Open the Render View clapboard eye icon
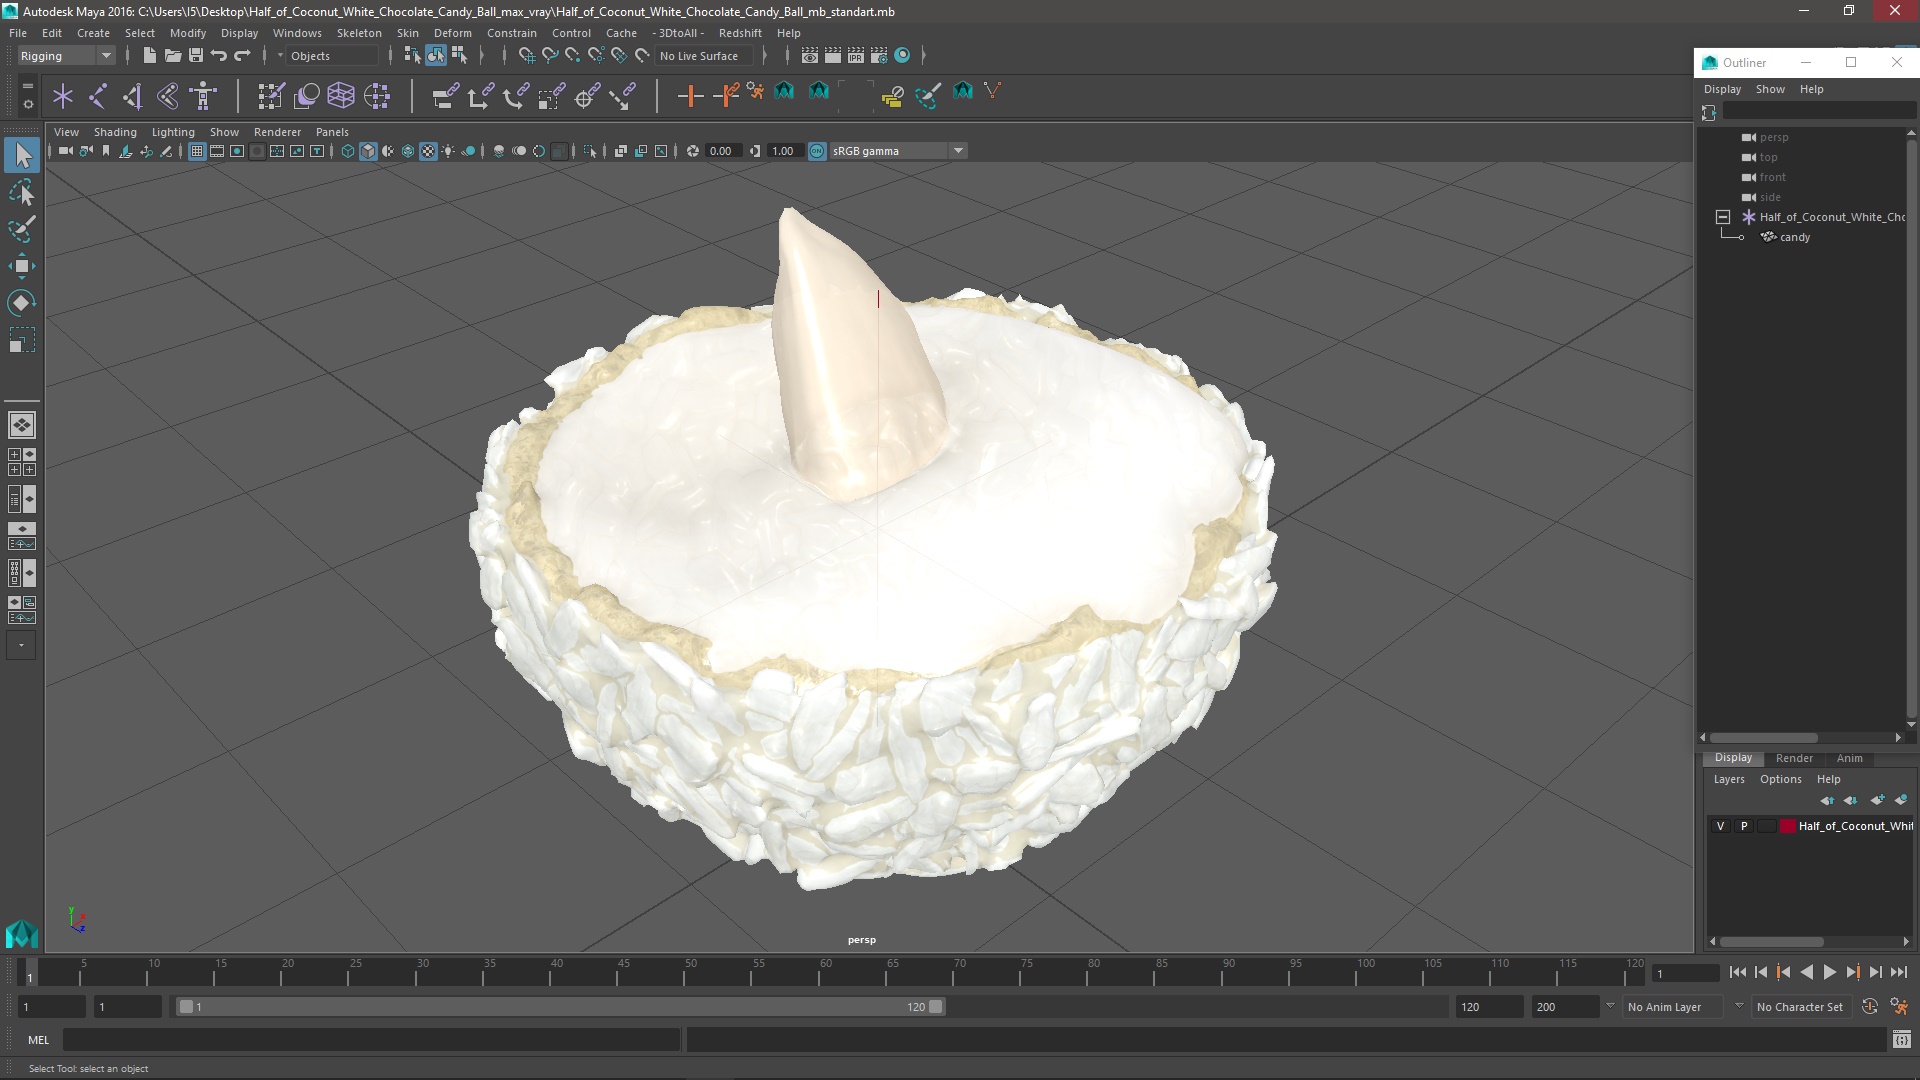Image resolution: width=1920 pixels, height=1080 pixels. [x=810, y=56]
